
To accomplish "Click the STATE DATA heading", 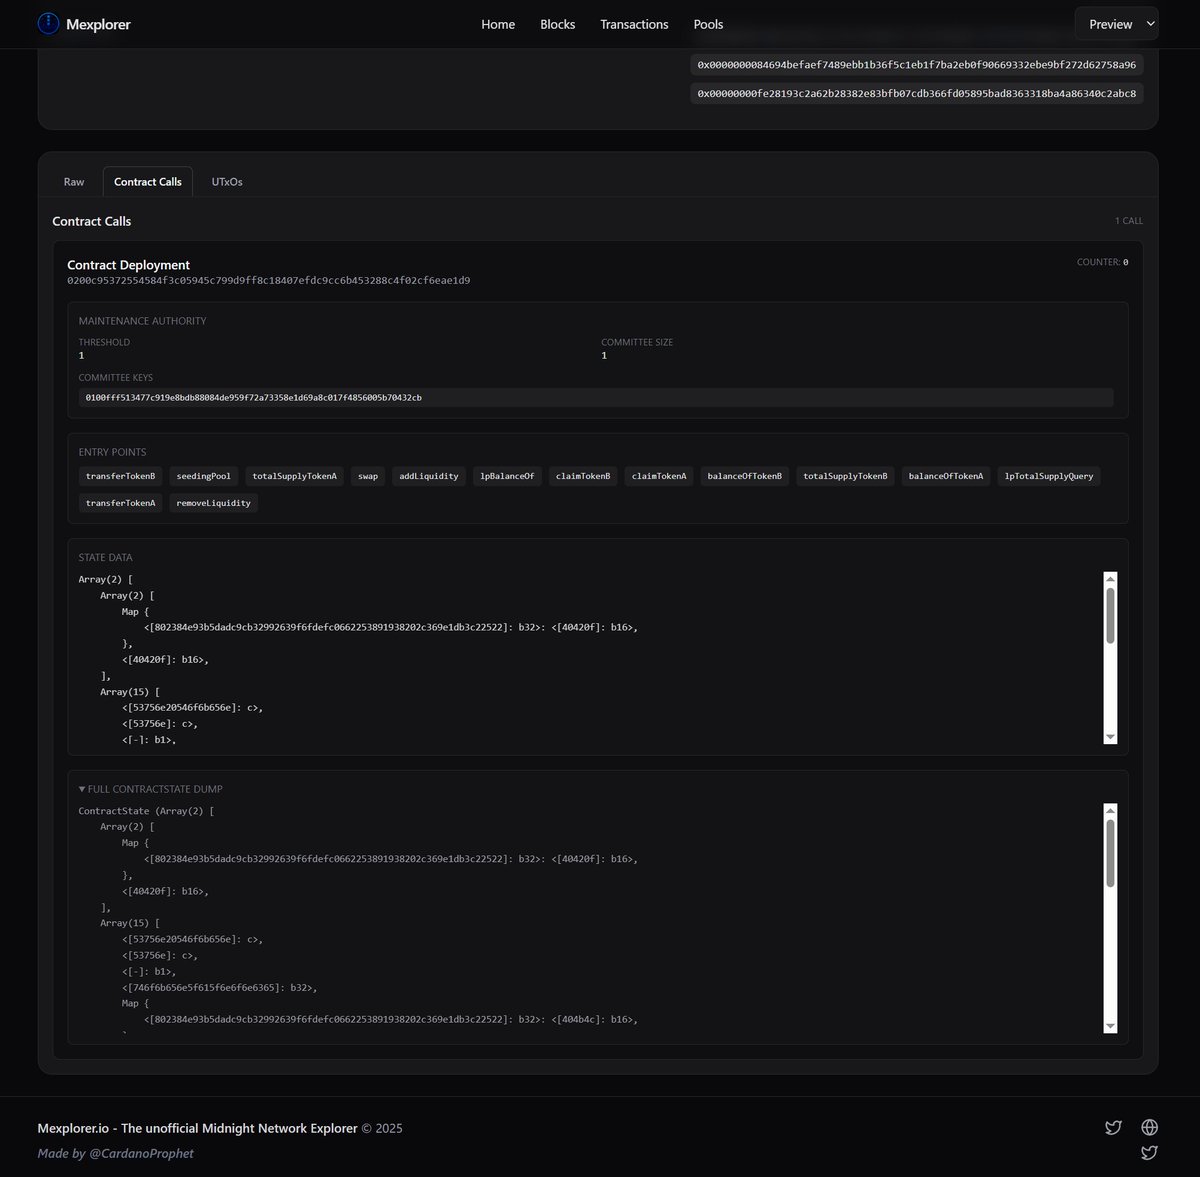I will (105, 557).
